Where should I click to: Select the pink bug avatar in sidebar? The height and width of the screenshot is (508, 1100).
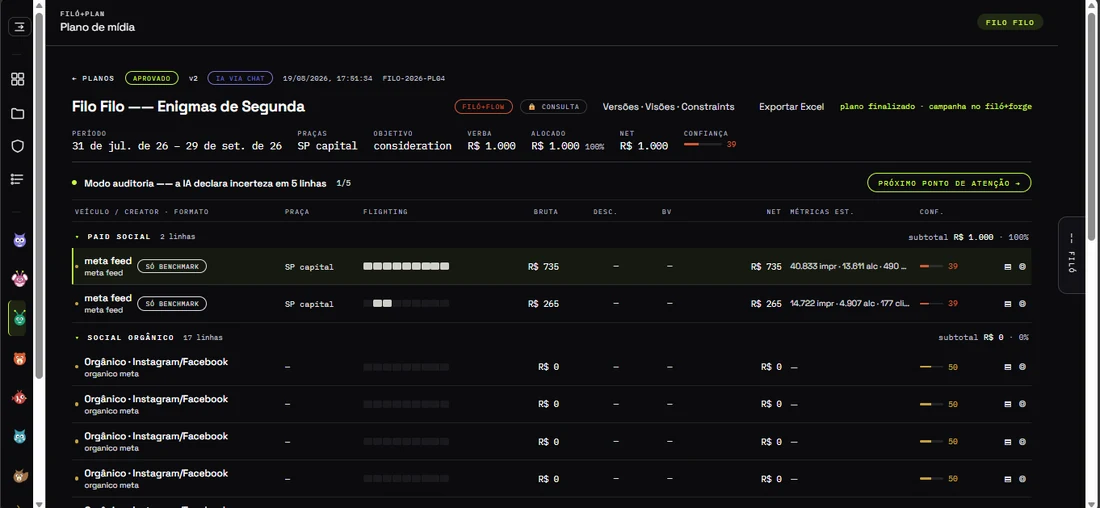click(20, 279)
